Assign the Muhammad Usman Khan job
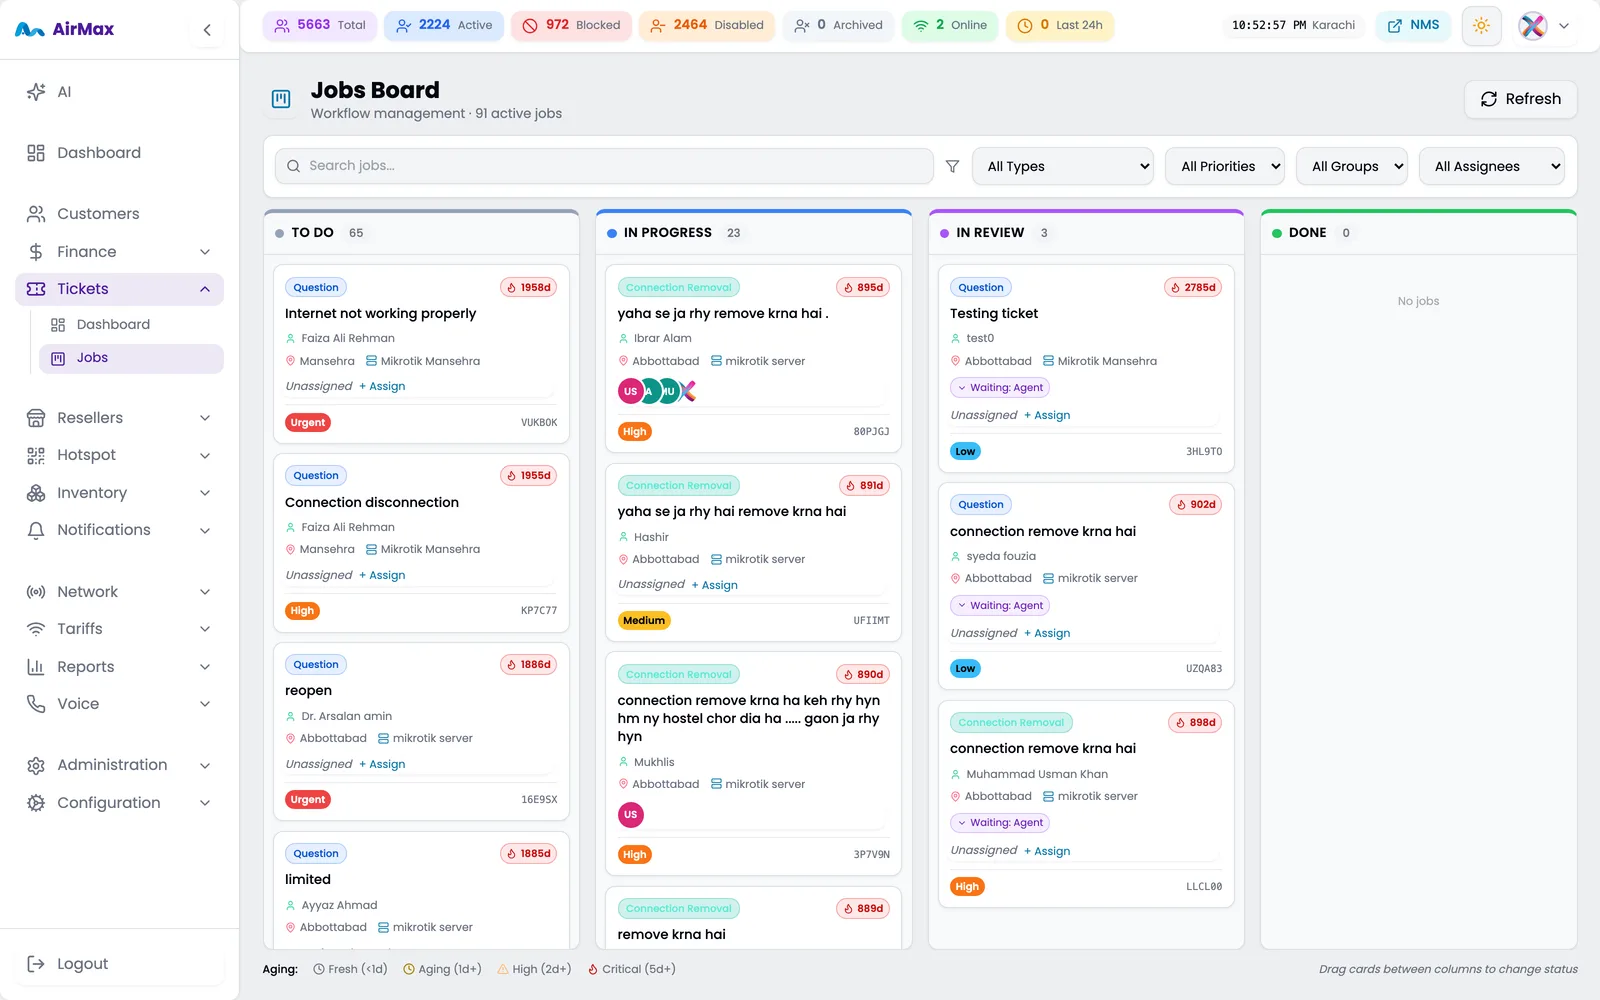The width and height of the screenshot is (1600, 1000). [1047, 852]
